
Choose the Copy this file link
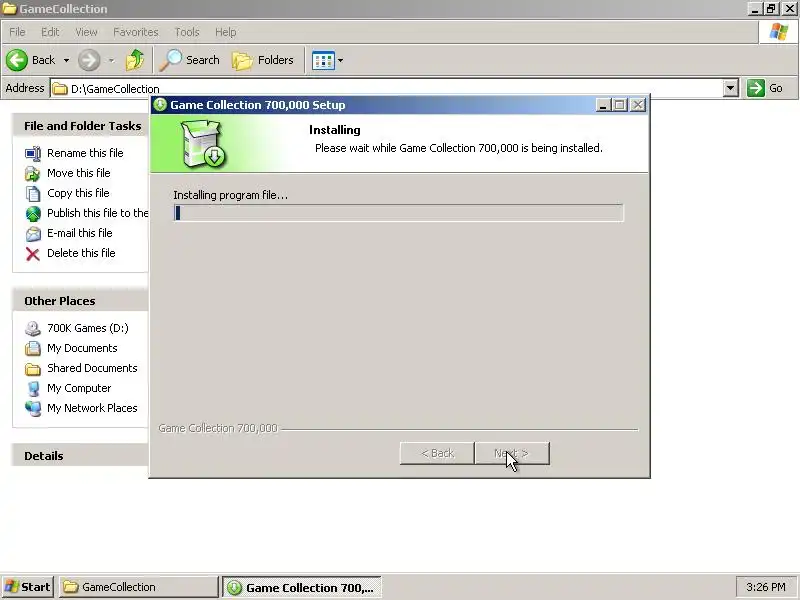(78, 193)
